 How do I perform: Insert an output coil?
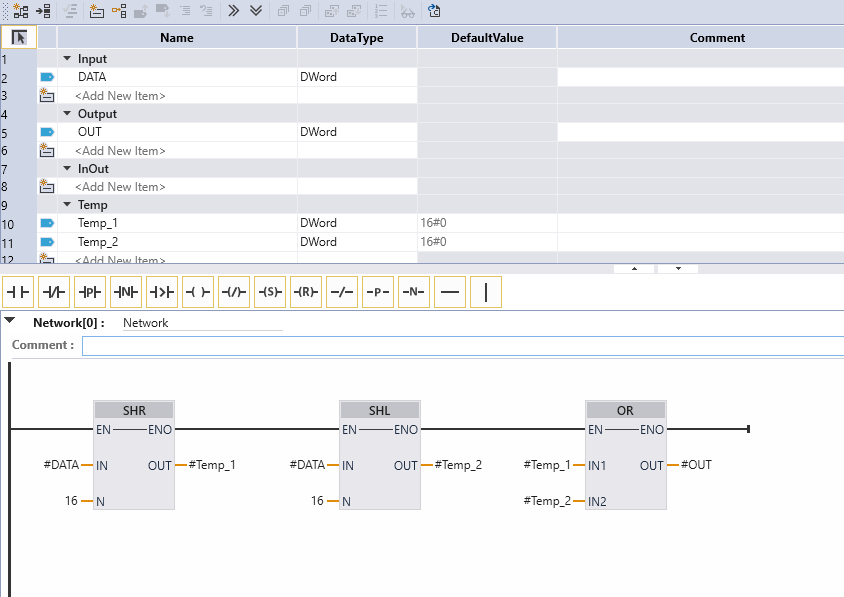tap(198, 292)
